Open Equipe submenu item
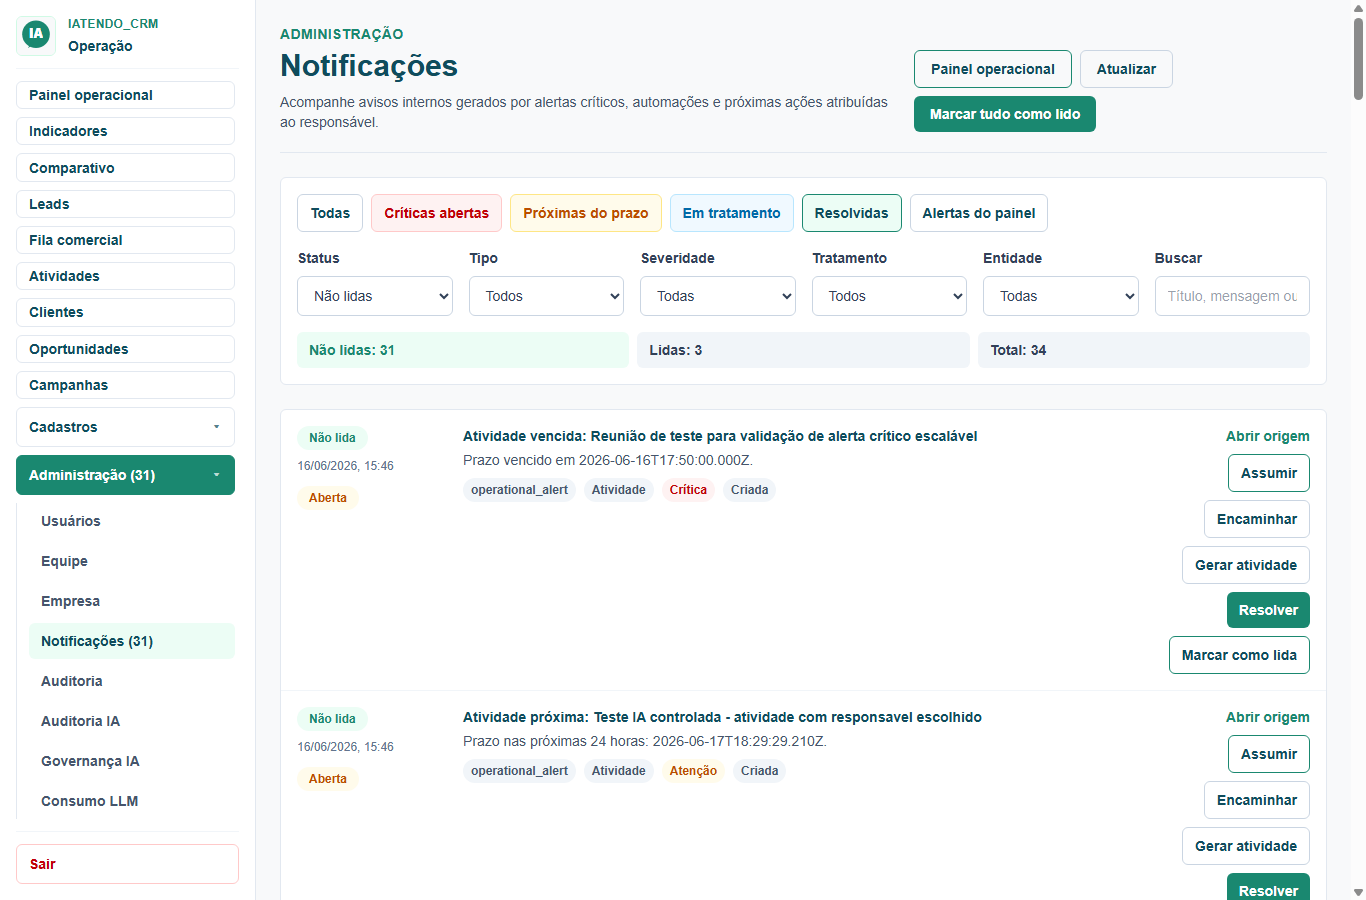1366x900 pixels. pyautogui.click(x=132, y=561)
